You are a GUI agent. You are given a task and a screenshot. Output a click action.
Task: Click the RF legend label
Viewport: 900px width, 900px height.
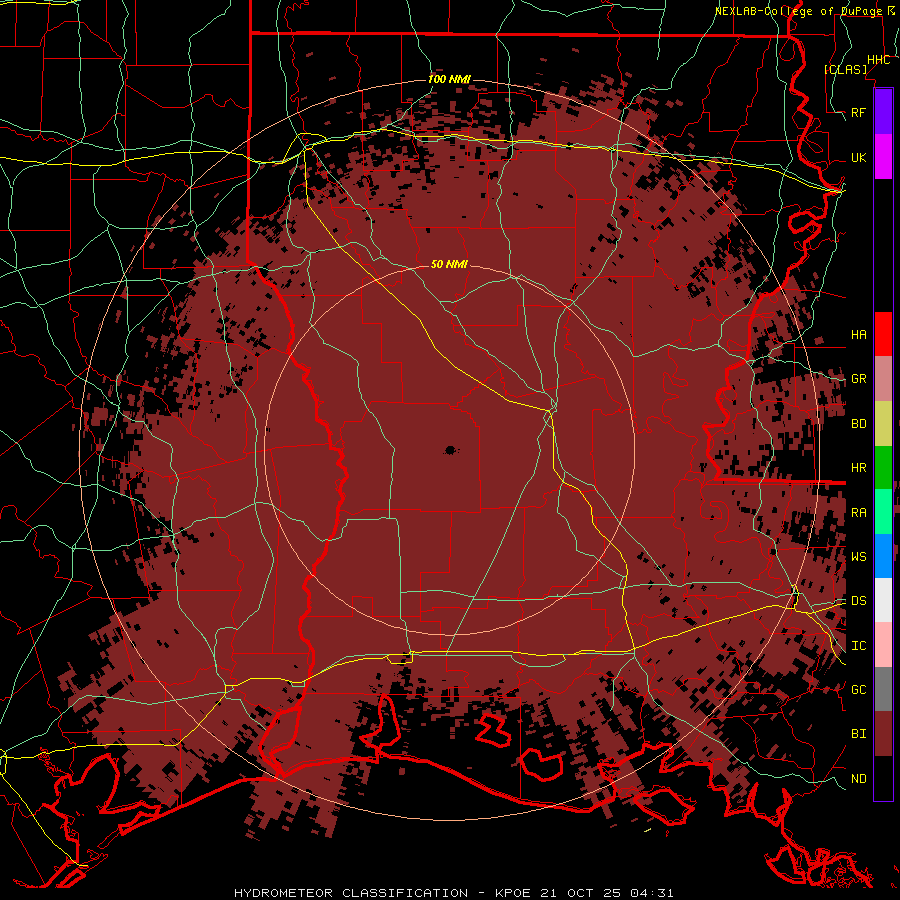pyautogui.click(x=859, y=112)
